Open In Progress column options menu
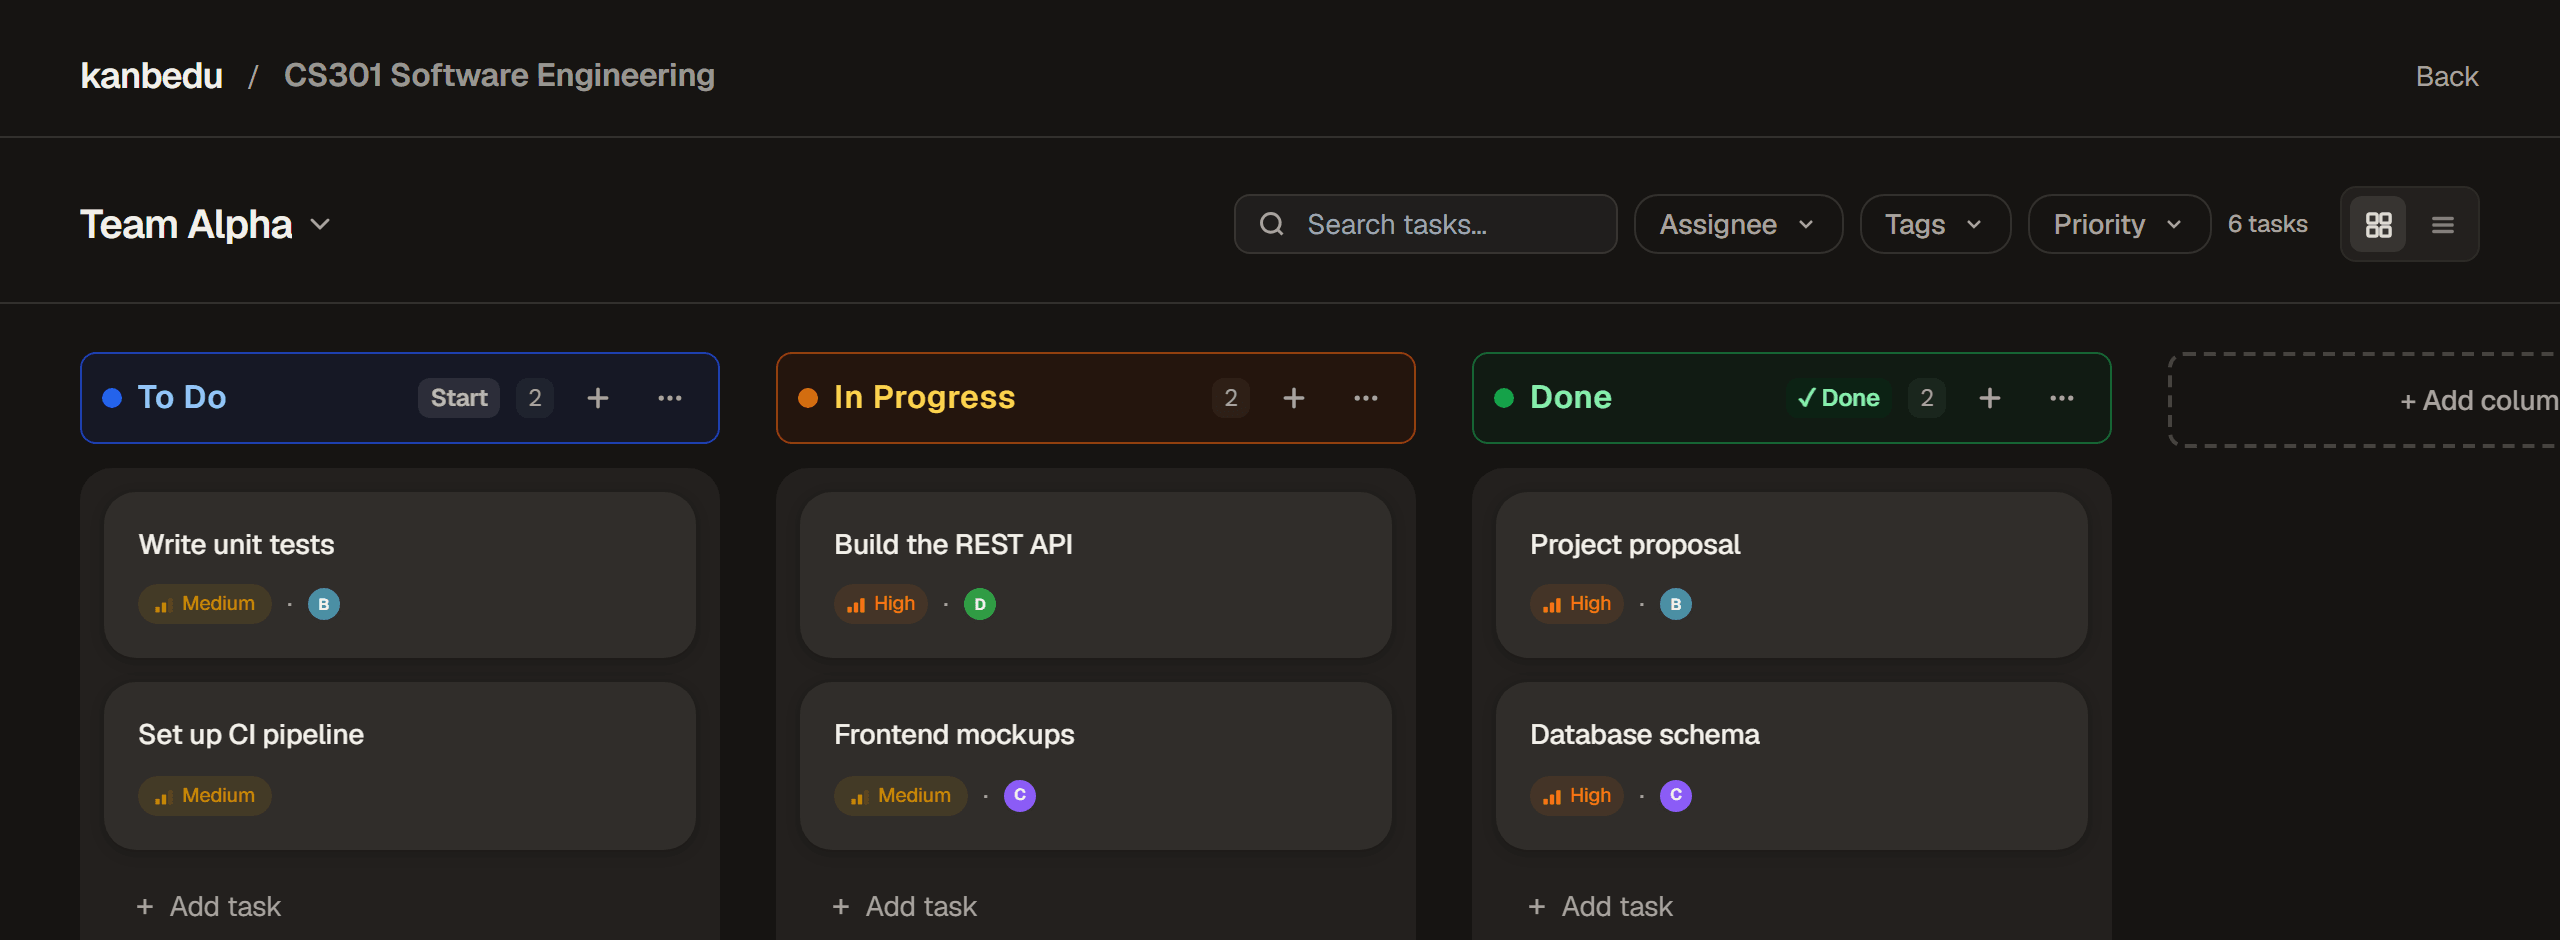The image size is (2560, 940). (1366, 398)
